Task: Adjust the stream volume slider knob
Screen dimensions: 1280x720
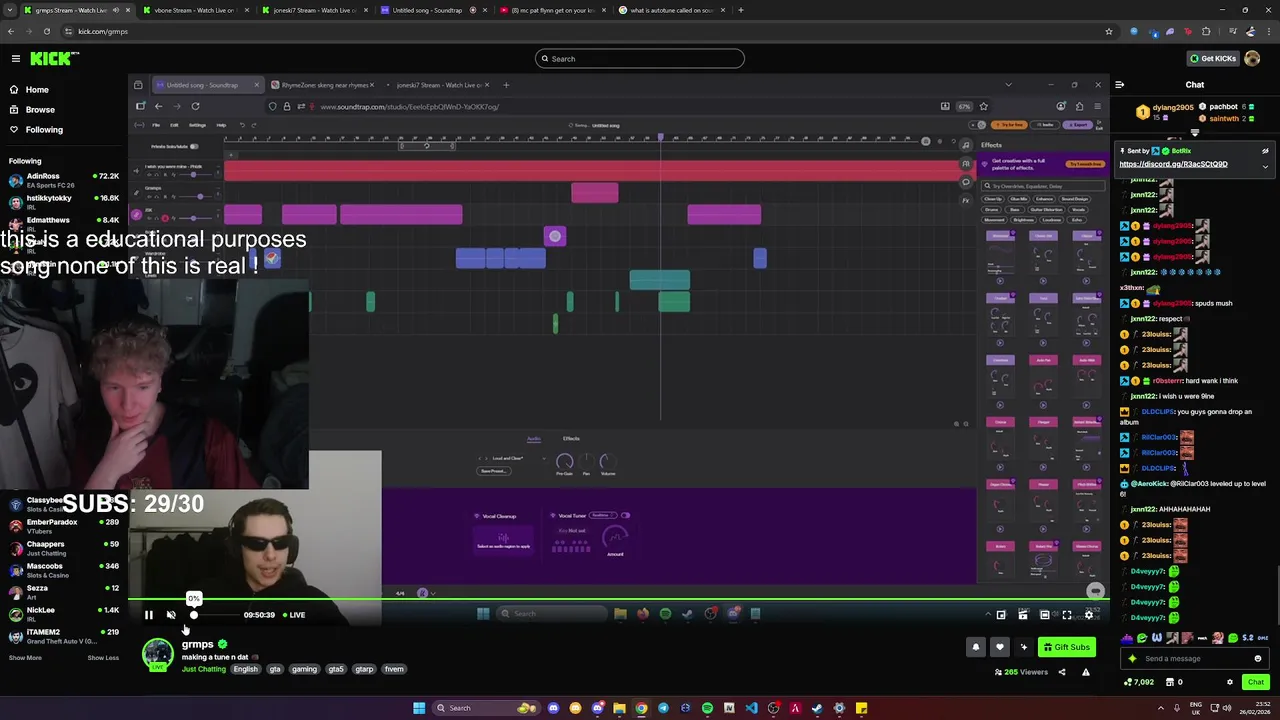Action: (194, 615)
